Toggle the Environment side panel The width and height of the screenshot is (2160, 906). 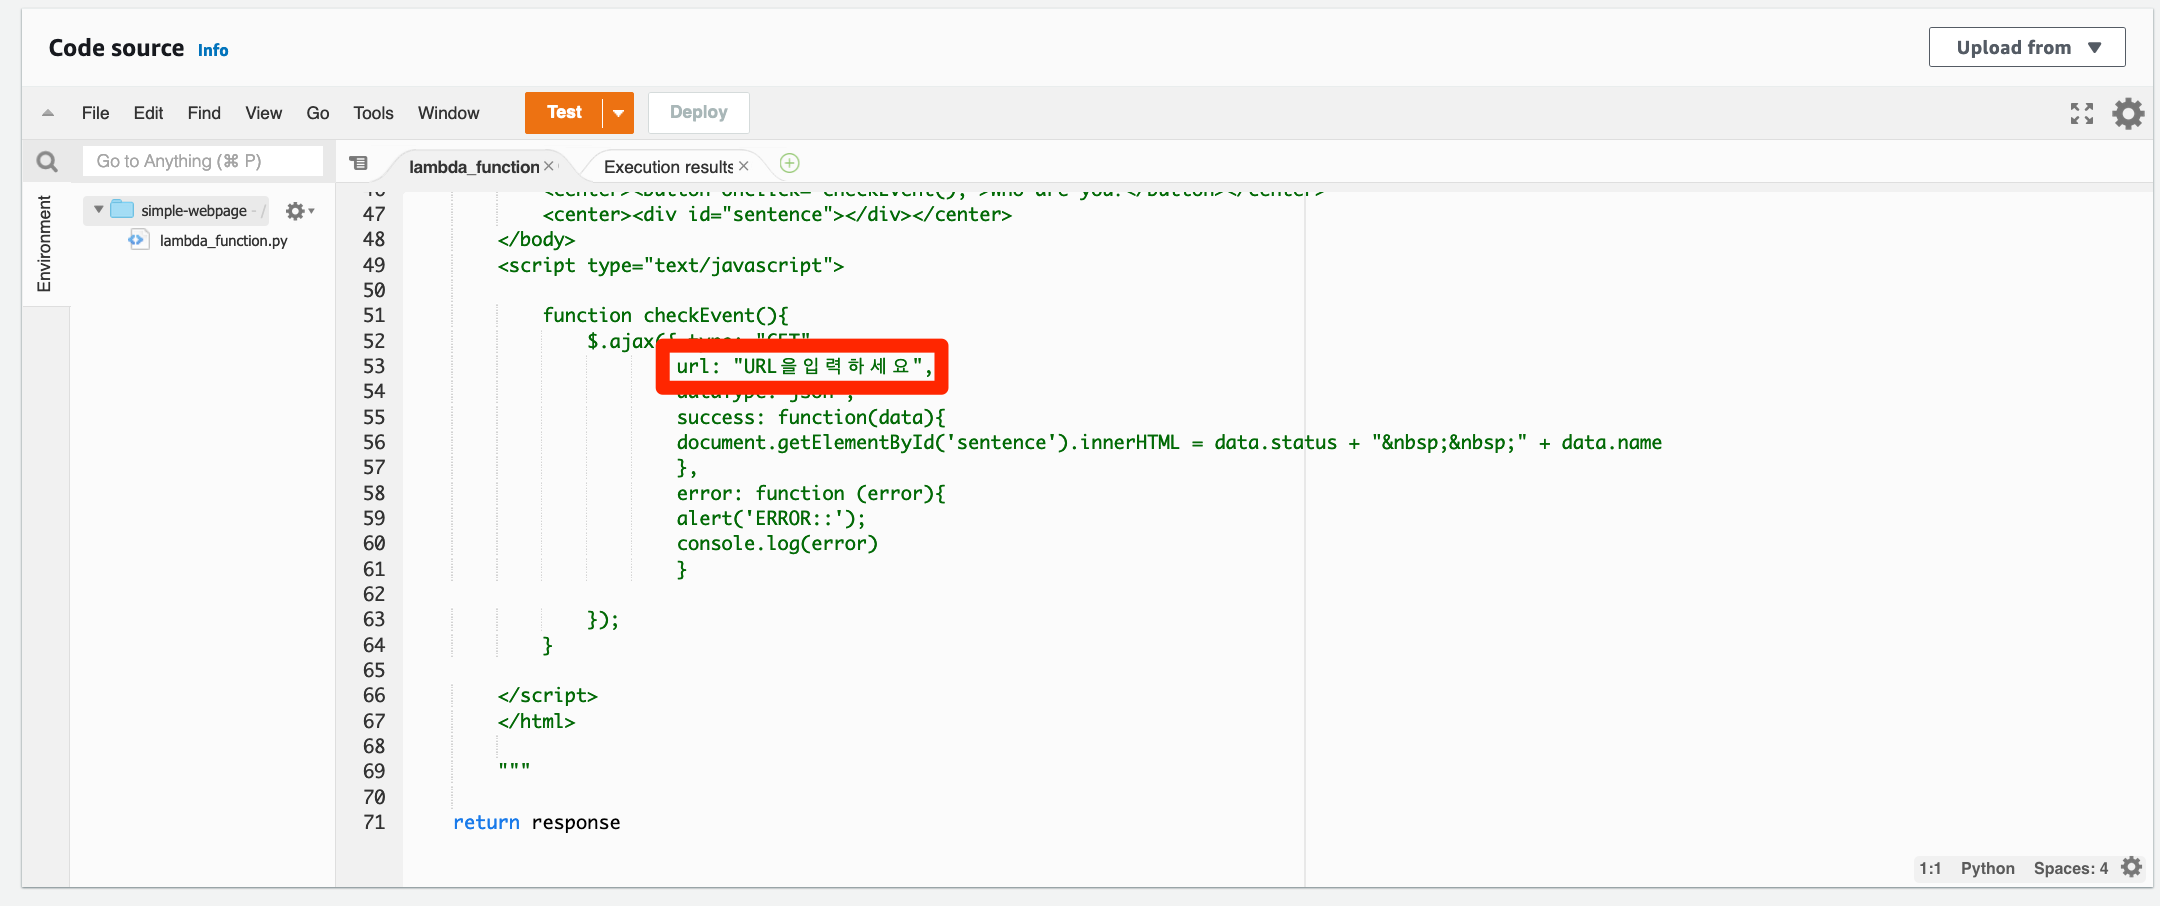click(44, 243)
